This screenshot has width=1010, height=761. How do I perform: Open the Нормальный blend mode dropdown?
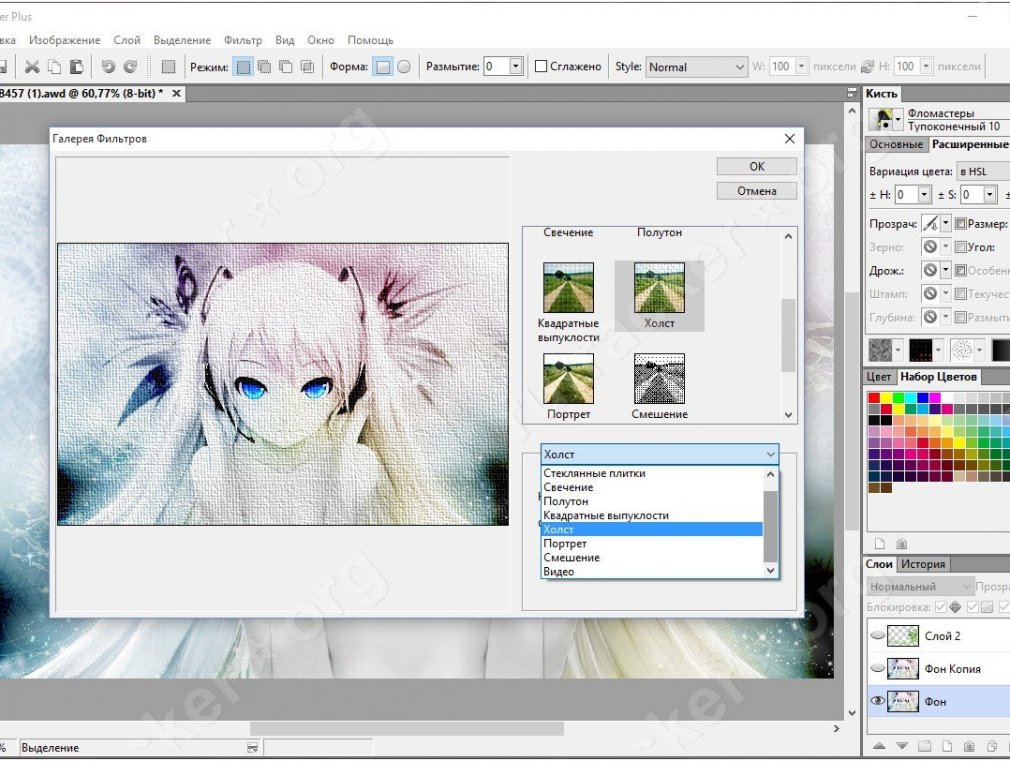point(919,586)
